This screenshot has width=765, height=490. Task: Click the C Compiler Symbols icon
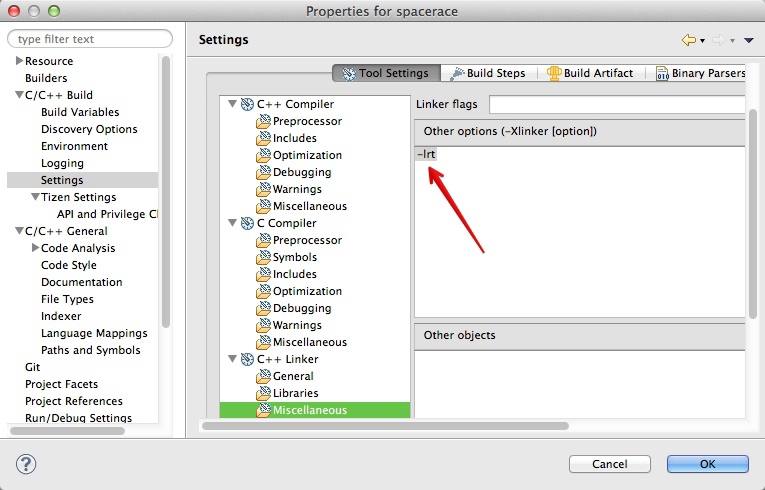tap(263, 257)
